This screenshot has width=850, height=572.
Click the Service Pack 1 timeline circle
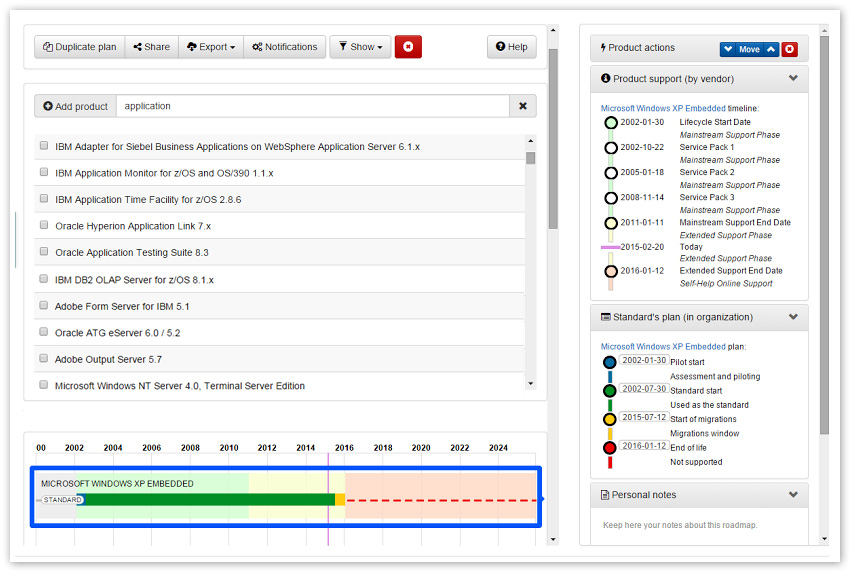coord(611,147)
